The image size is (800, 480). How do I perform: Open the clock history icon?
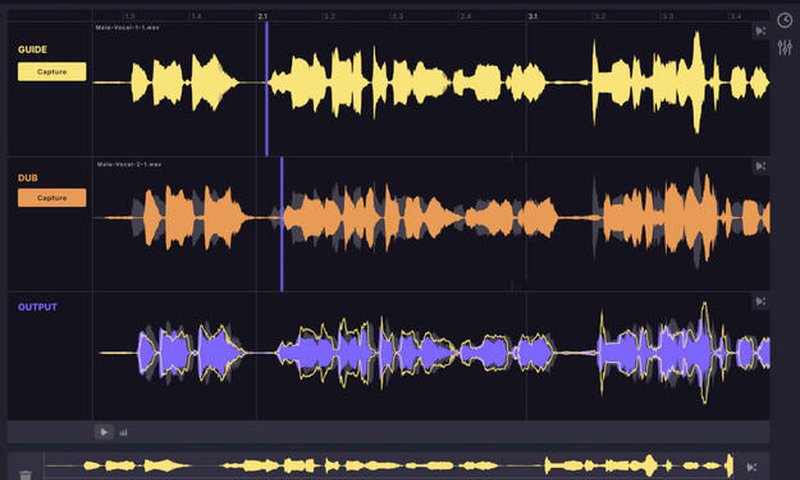point(785,19)
